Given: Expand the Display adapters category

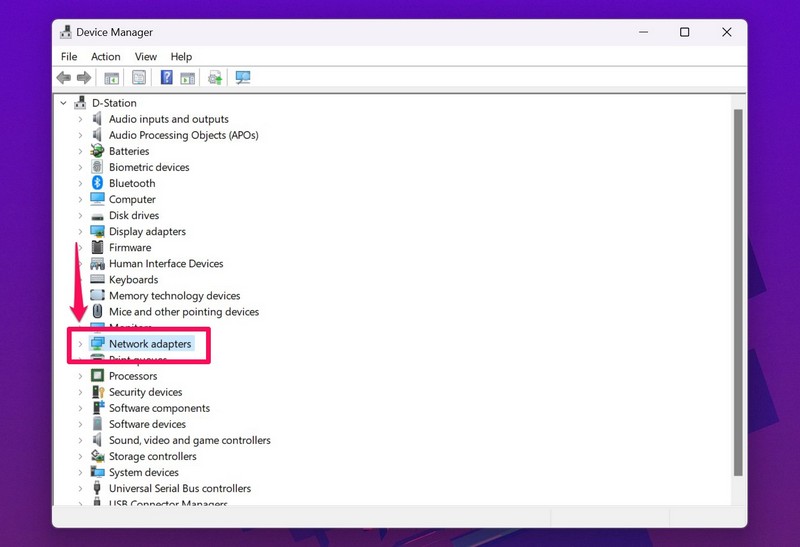Looking at the screenshot, I should 80,231.
